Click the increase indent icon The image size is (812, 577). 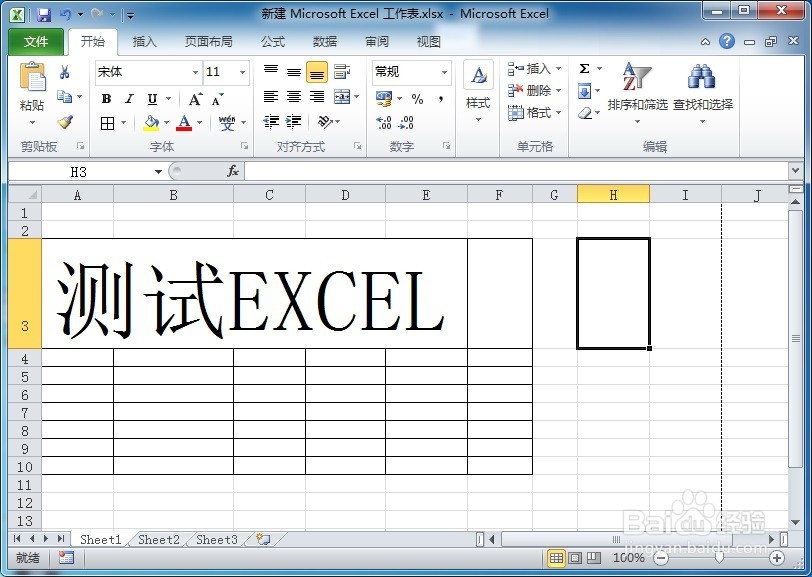pyautogui.click(x=294, y=122)
